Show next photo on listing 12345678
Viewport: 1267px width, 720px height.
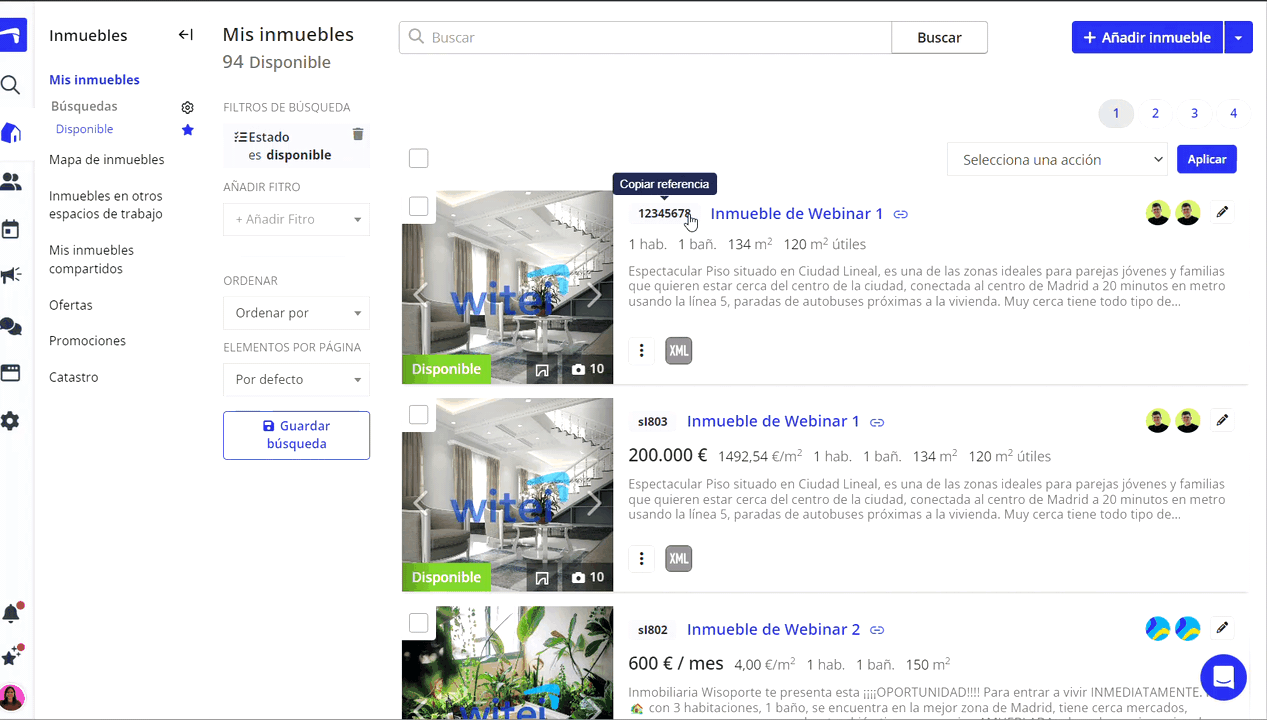594,294
